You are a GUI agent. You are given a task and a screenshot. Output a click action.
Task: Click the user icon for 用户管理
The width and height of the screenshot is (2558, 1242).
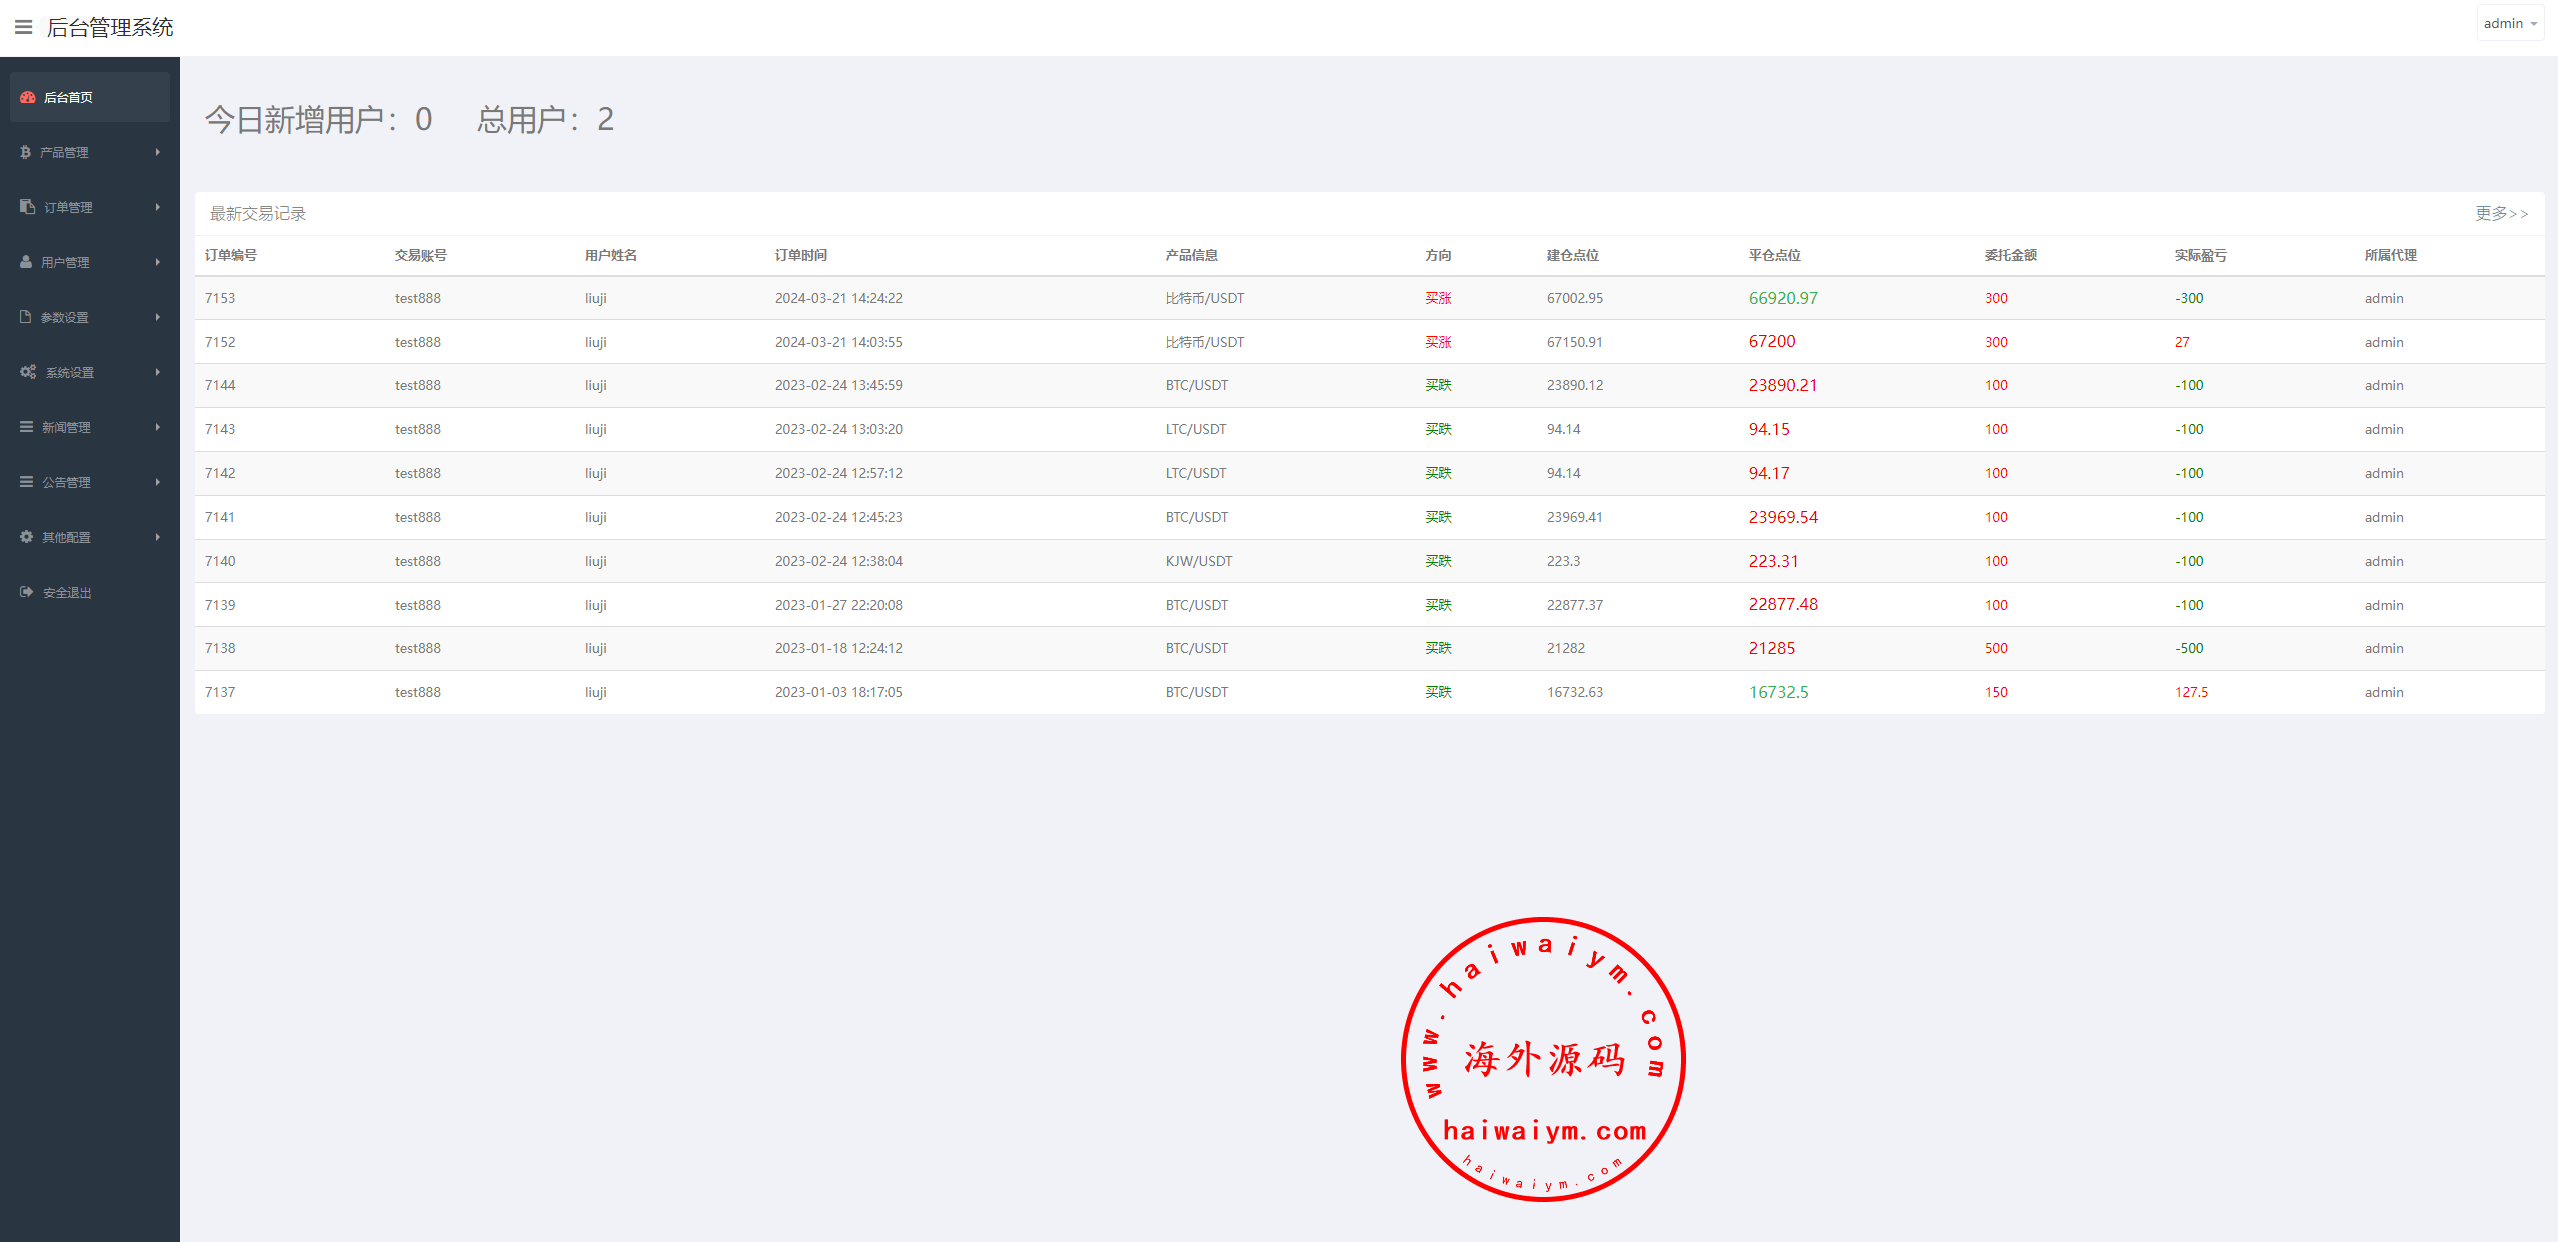(x=26, y=262)
